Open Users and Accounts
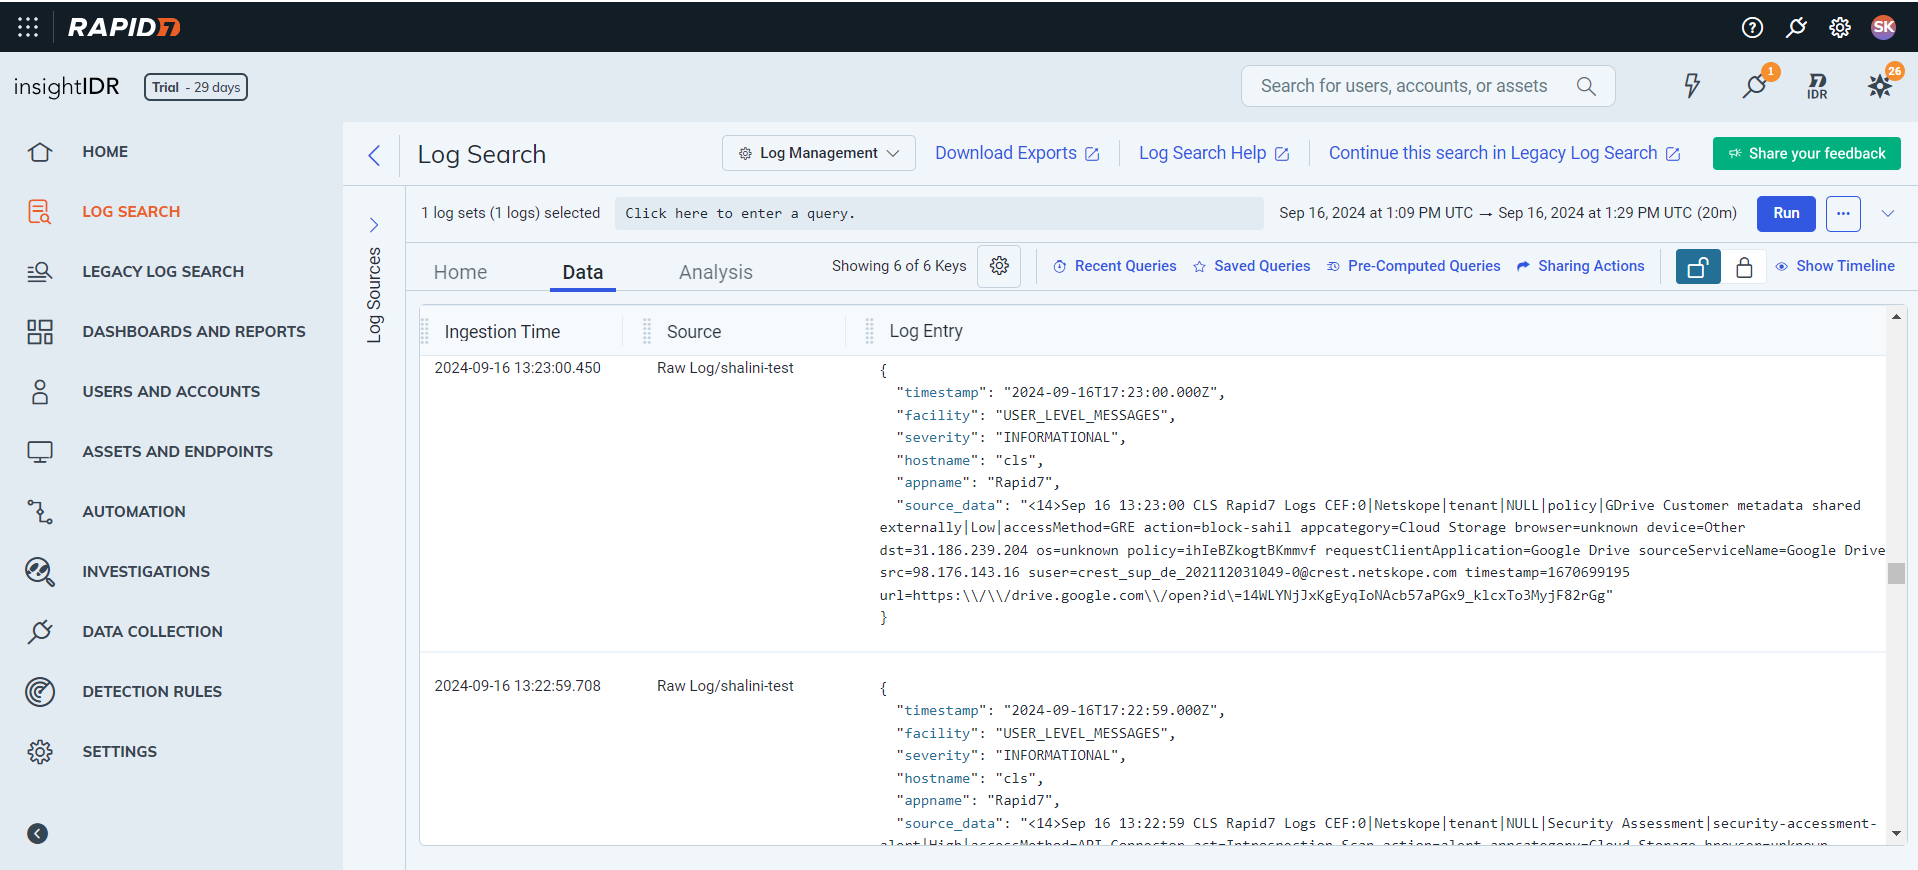This screenshot has width=1918, height=870. pyautogui.click(x=171, y=392)
